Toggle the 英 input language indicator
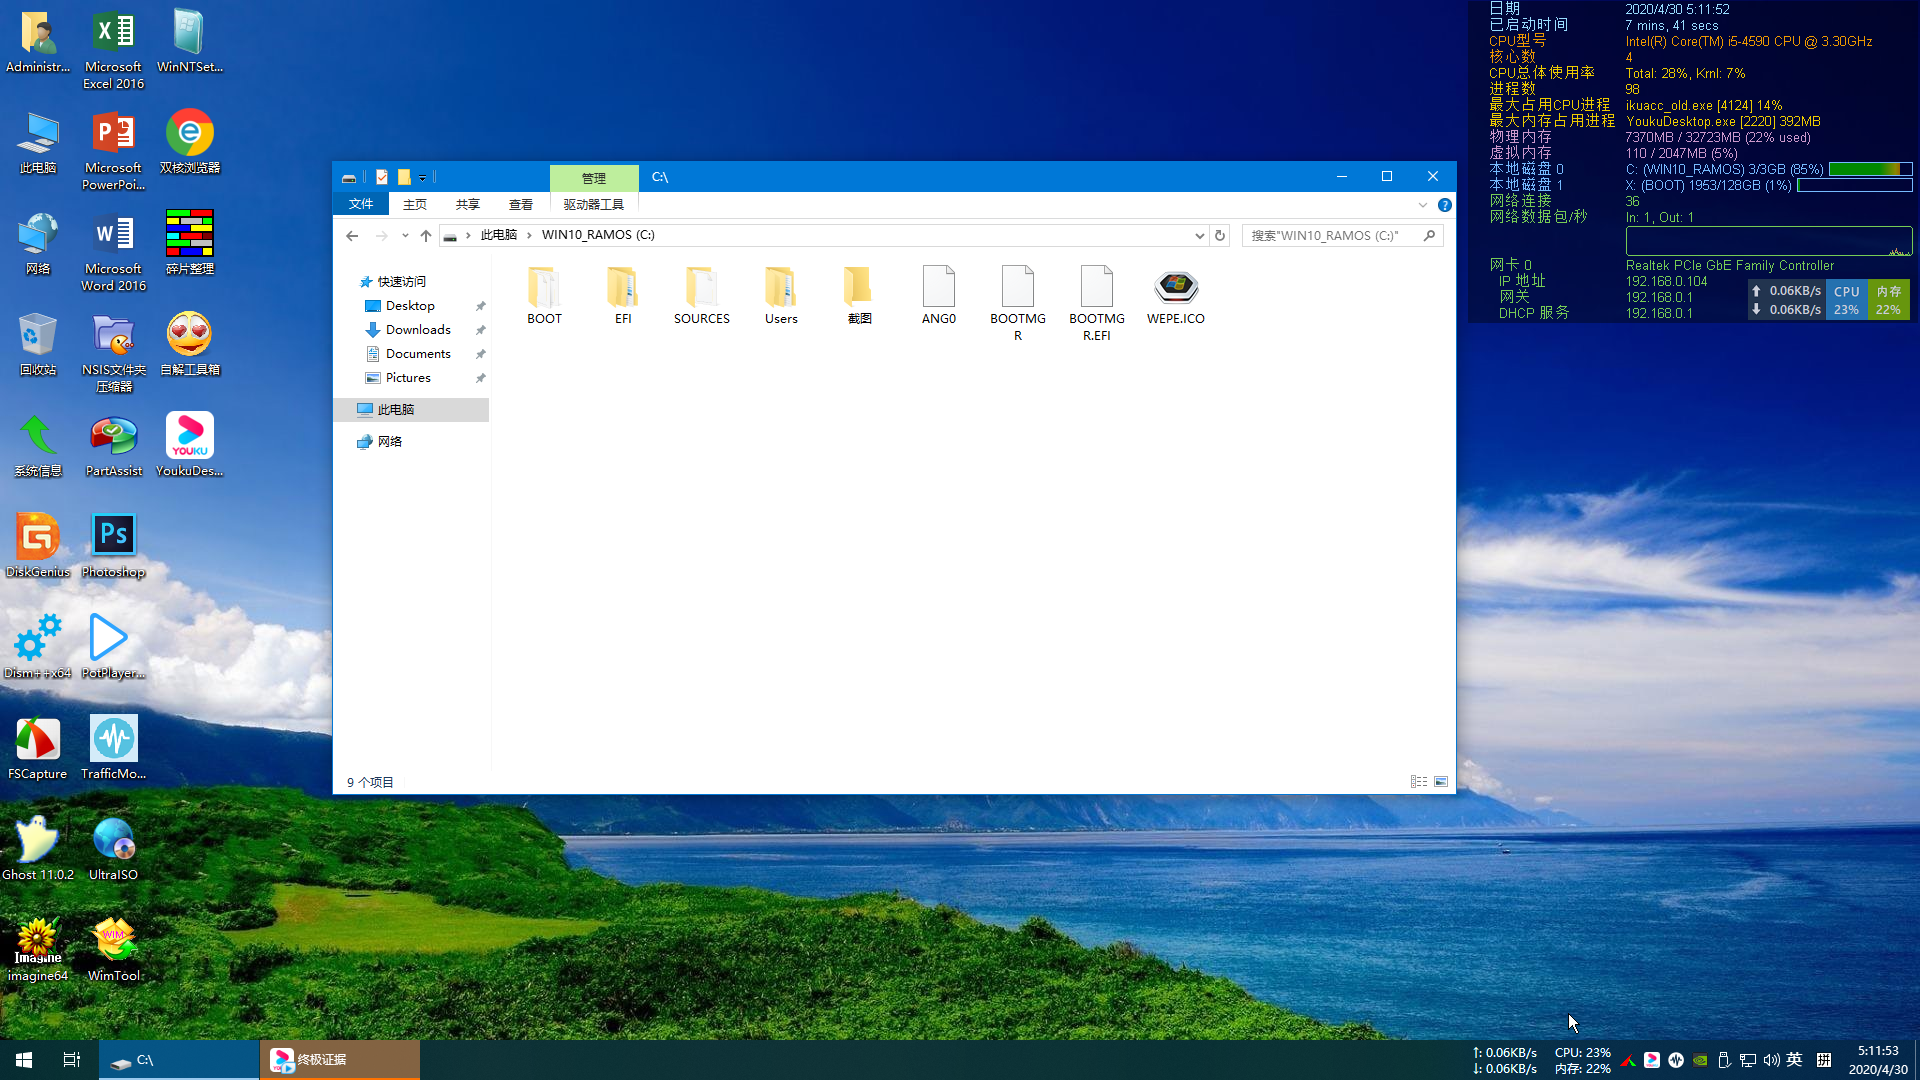The width and height of the screenshot is (1920, 1080). pos(1795,1060)
